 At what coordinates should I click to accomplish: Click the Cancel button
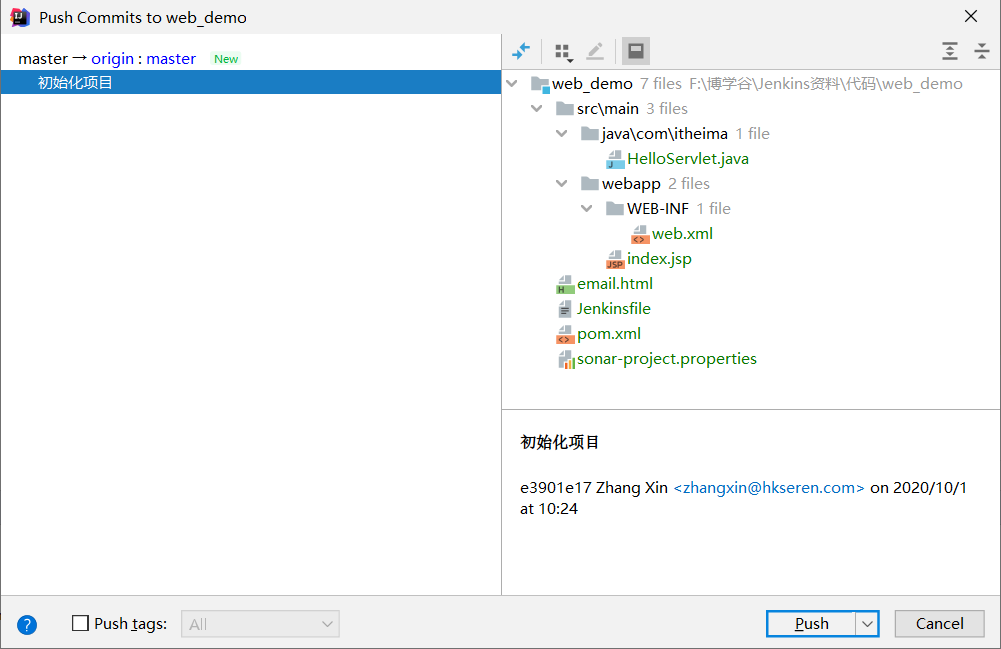pos(939,624)
